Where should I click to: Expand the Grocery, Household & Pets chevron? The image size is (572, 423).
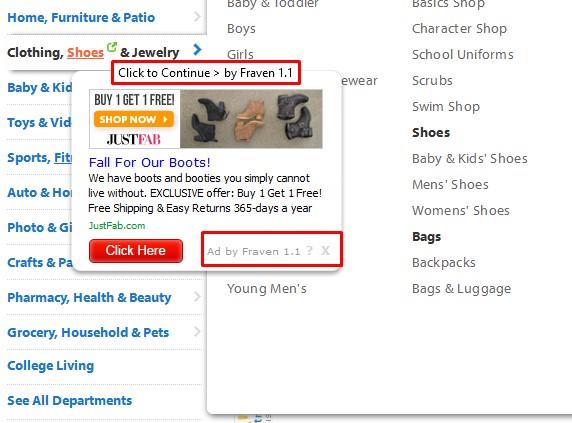pyautogui.click(x=197, y=331)
